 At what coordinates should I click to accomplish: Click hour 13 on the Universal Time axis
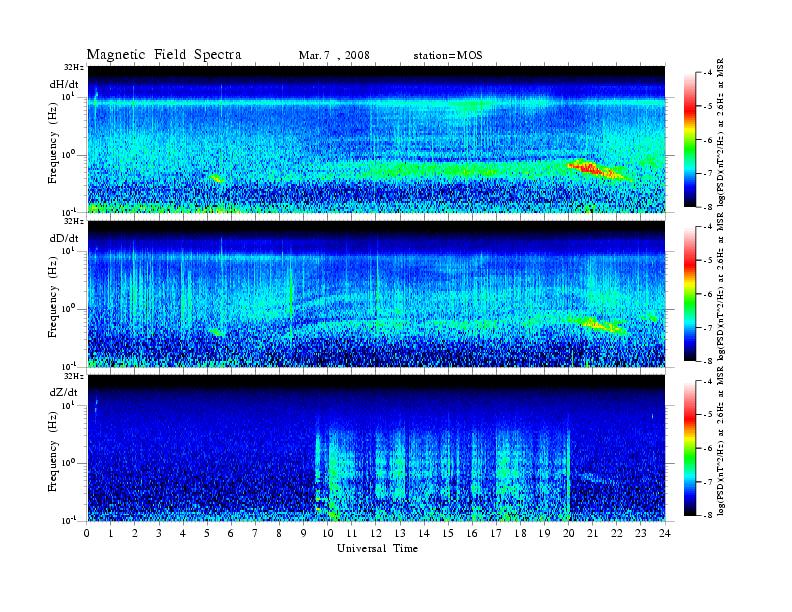[x=400, y=533]
